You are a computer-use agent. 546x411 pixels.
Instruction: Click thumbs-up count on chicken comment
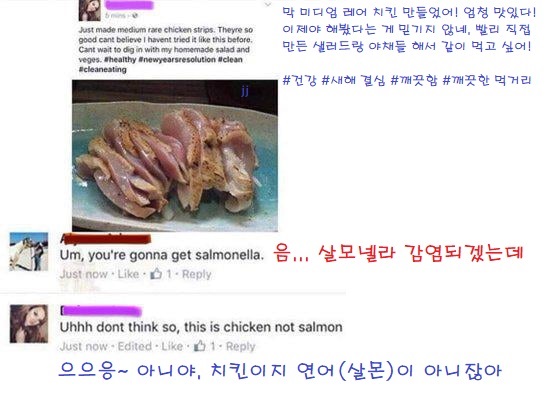tap(212, 346)
